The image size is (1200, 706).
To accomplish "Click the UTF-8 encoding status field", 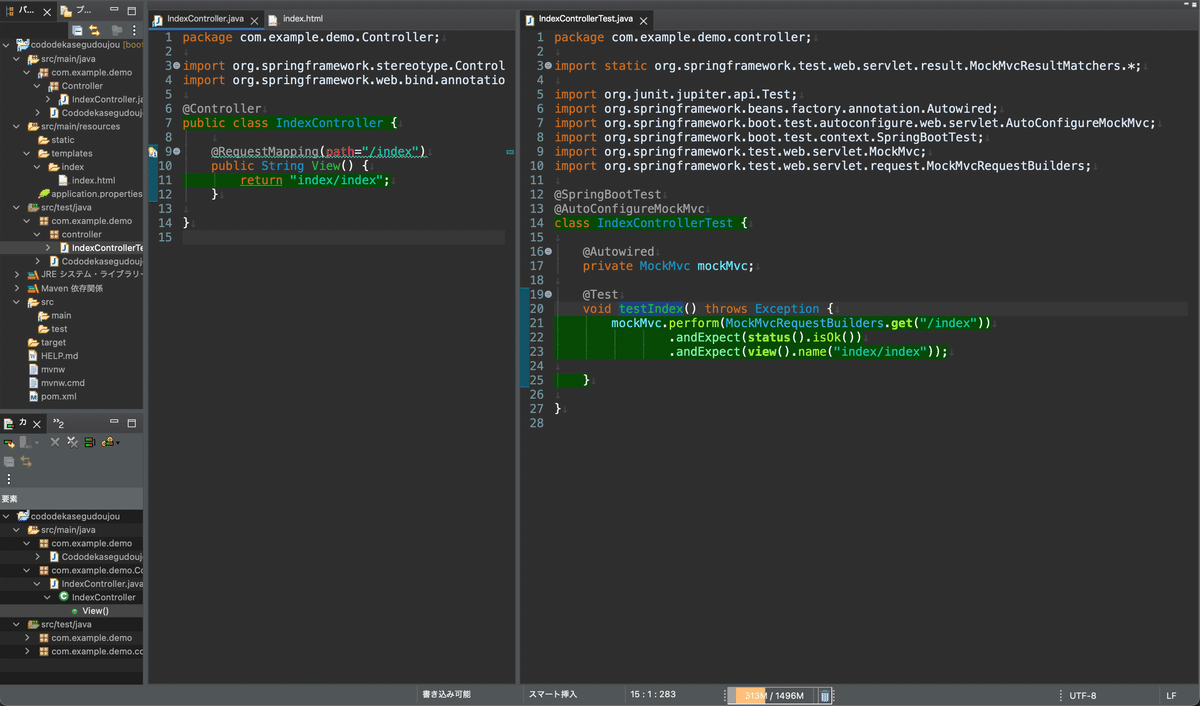I will pos(1082,695).
